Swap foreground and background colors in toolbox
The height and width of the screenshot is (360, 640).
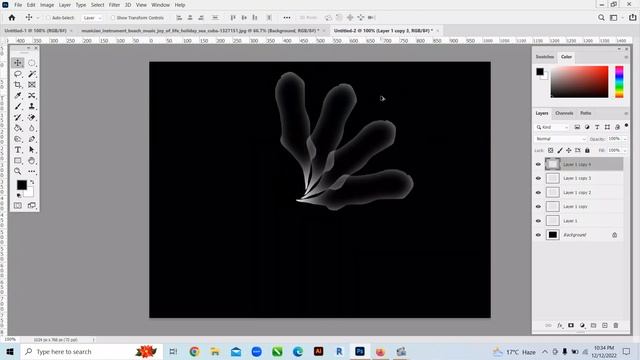32,182
